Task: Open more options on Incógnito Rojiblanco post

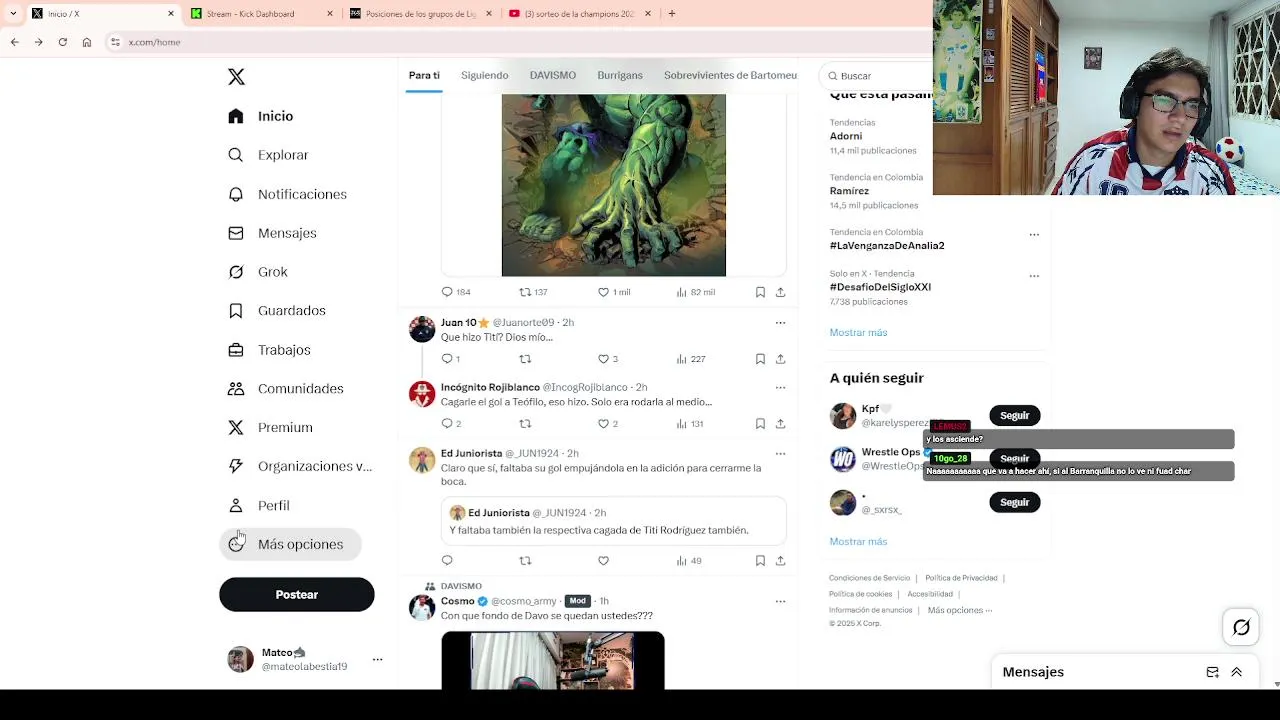Action: [x=780, y=387]
